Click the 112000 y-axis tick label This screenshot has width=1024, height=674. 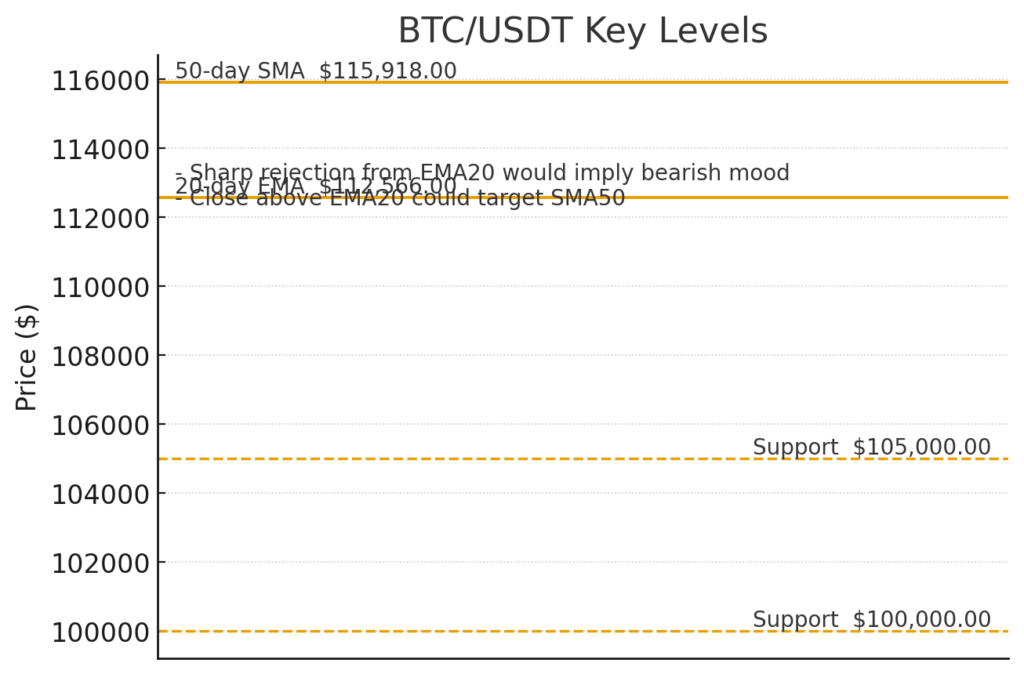tap(101, 218)
